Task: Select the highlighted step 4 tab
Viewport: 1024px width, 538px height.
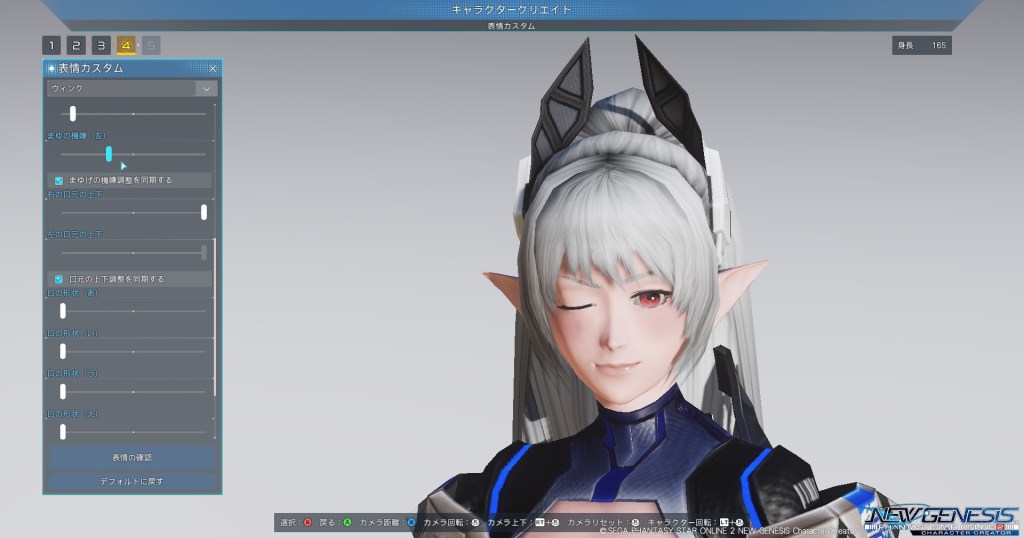Action: 126,45
